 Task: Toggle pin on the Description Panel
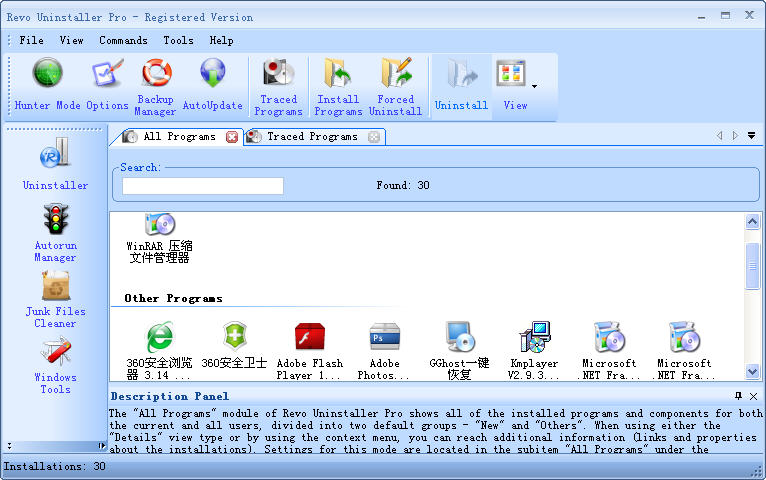(x=738, y=396)
